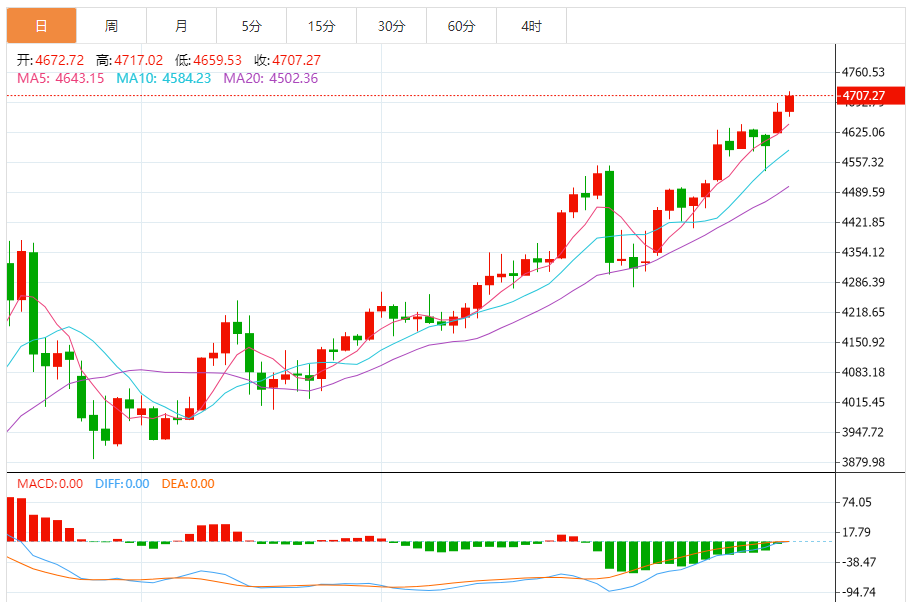The image size is (913, 602).
Task: Switch to the 5分 interval tab
Action: [x=251, y=26]
